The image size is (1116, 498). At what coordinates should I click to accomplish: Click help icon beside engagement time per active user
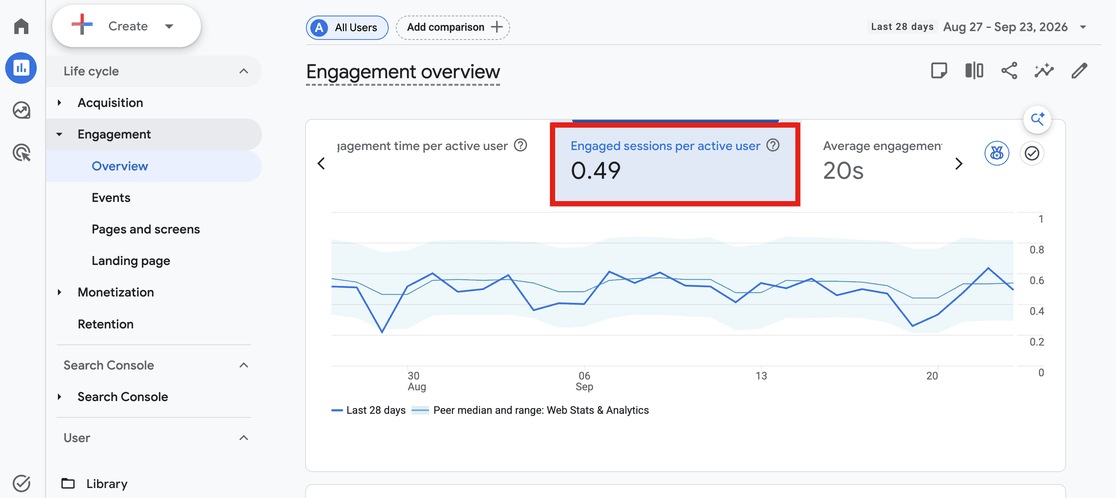[x=521, y=146]
